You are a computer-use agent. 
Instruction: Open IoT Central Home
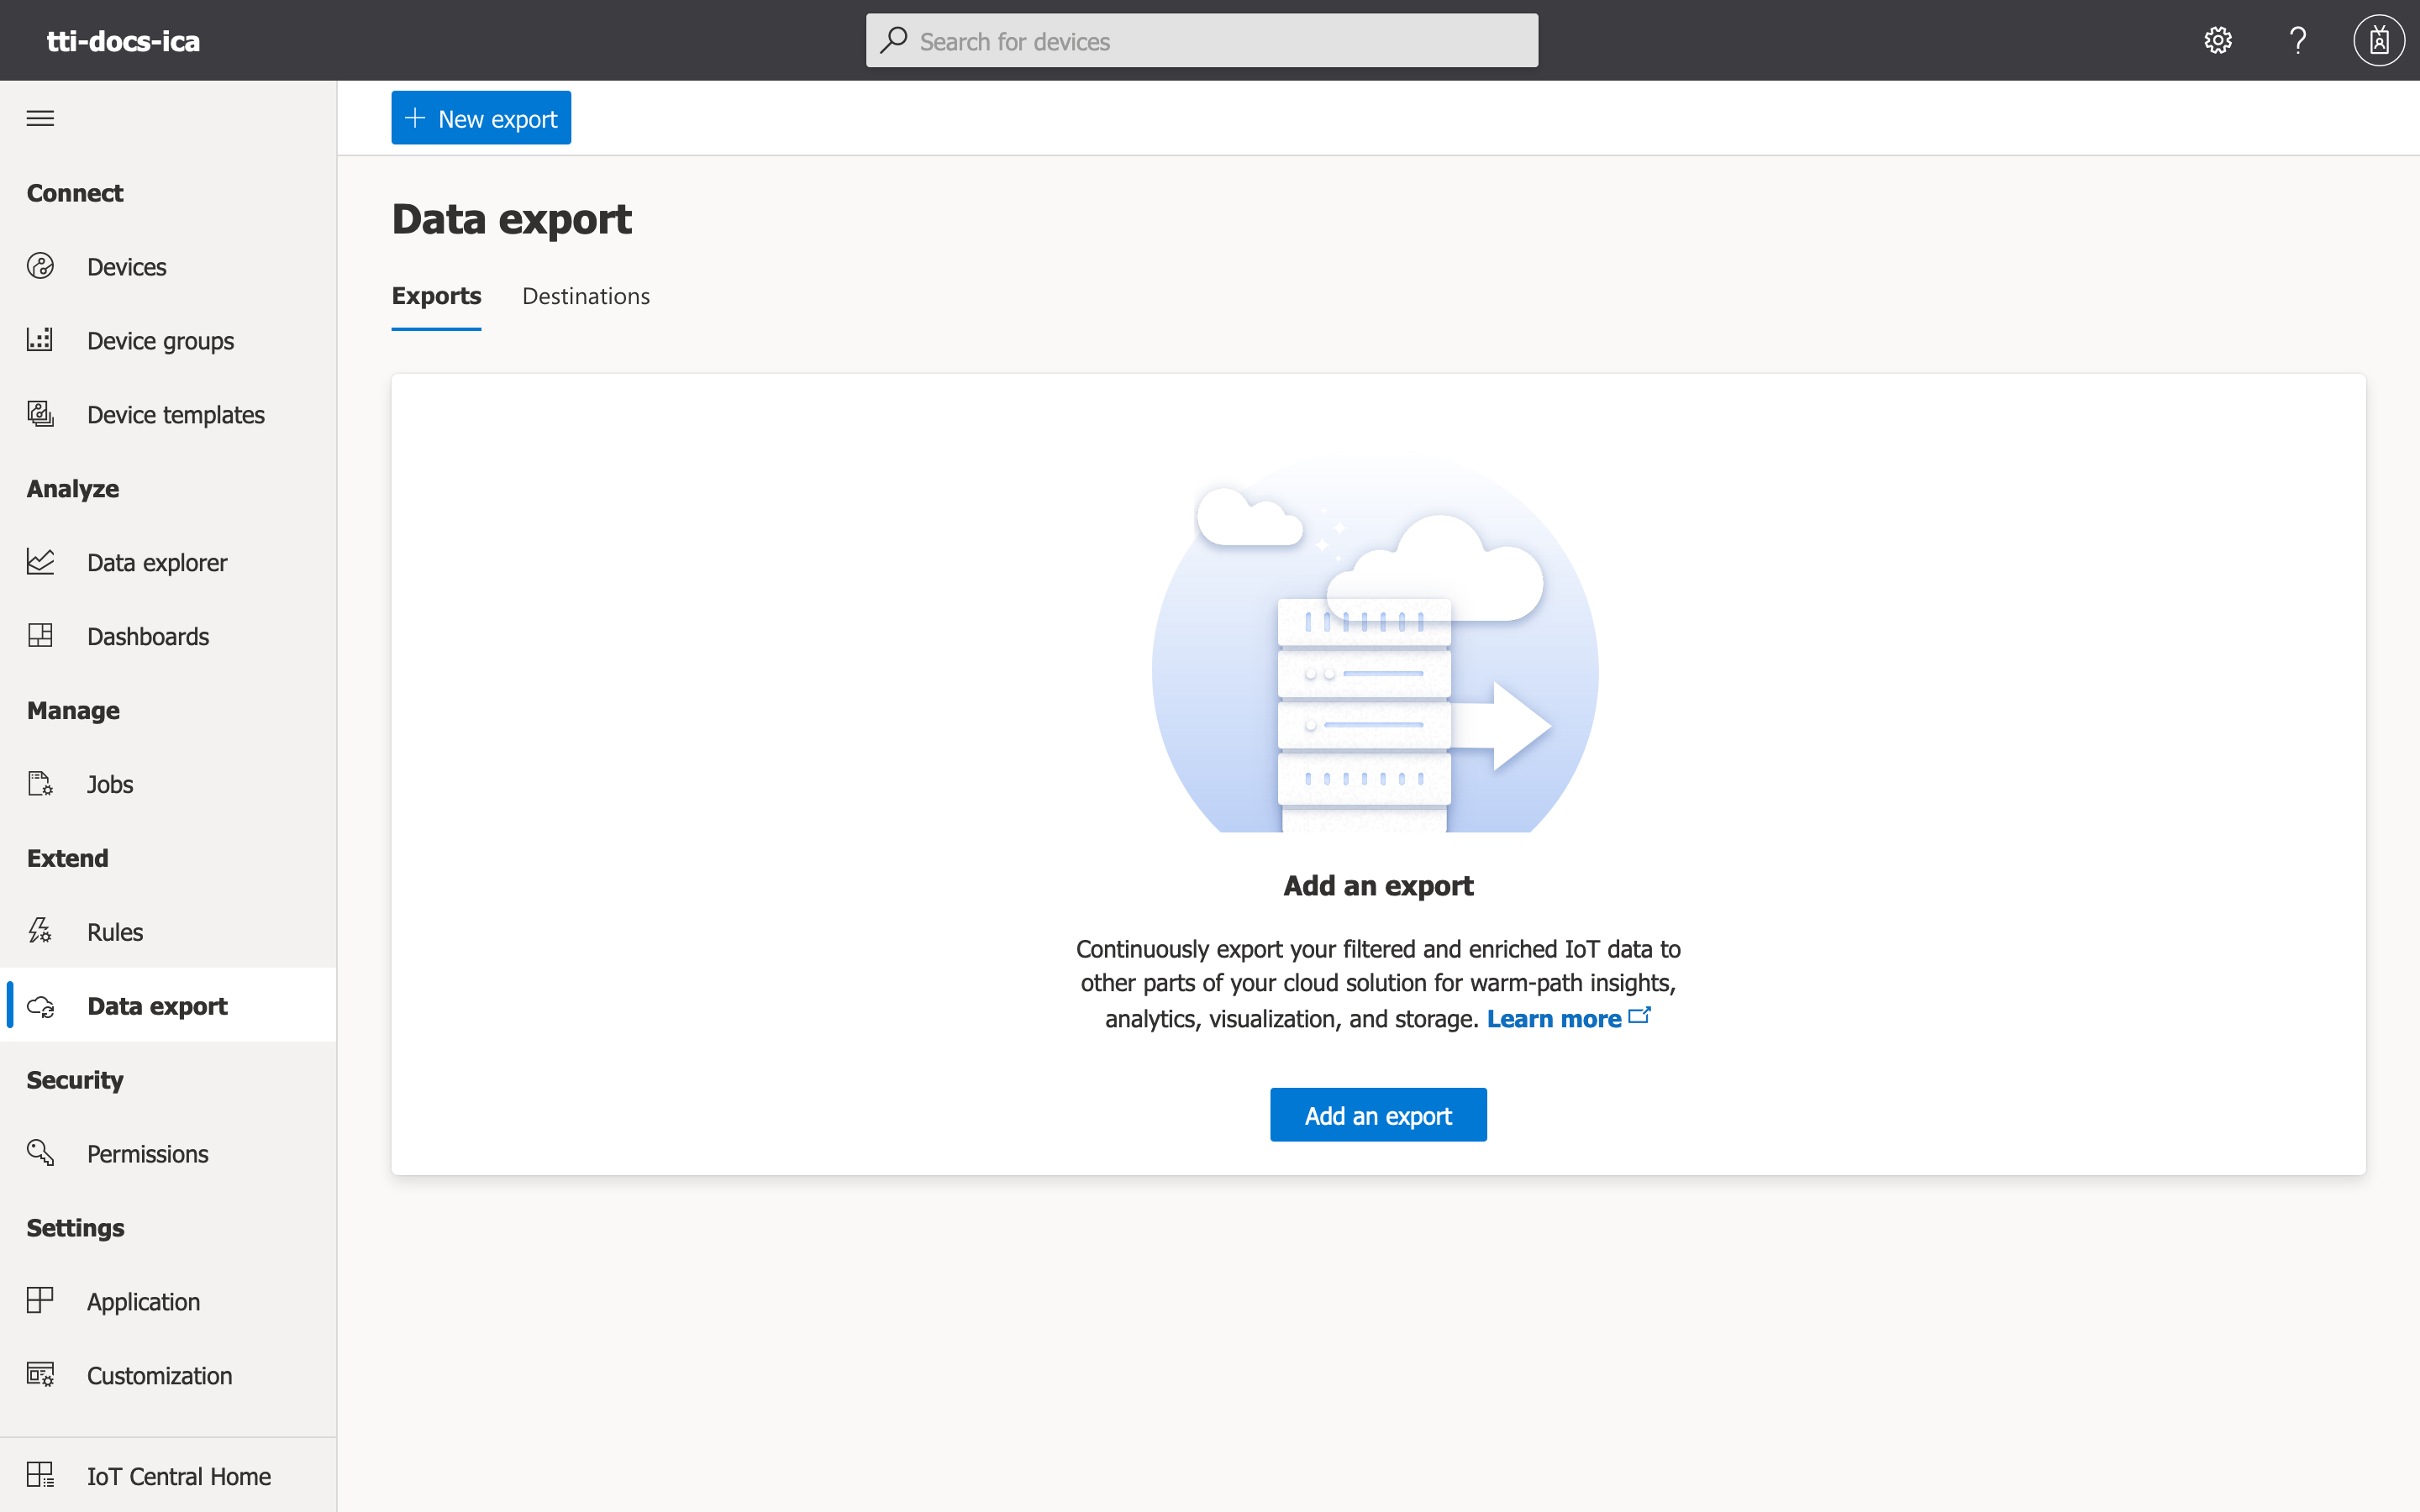178,1476
